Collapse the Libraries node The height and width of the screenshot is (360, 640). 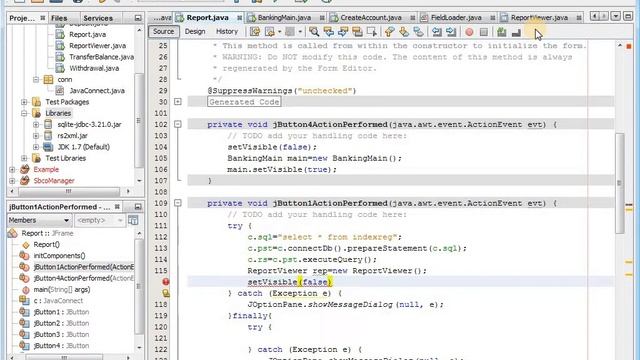coord(24,113)
